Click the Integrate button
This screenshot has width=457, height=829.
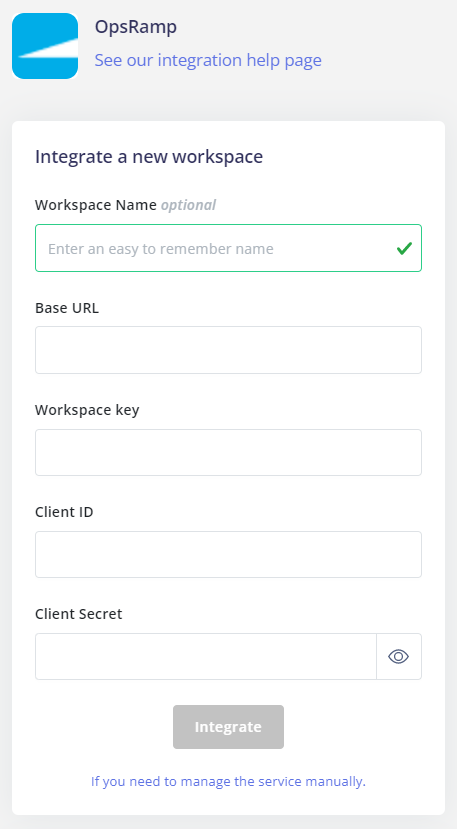coord(228,726)
